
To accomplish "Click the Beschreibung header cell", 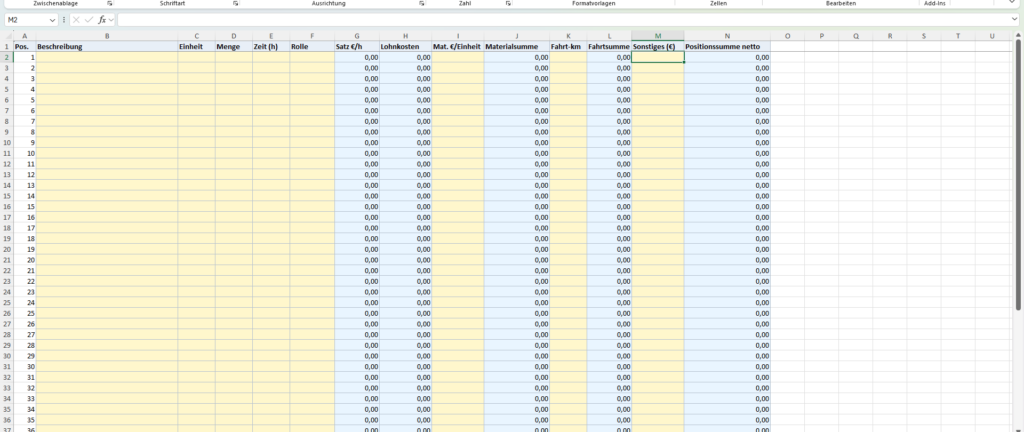I will [x=106, y=47].
